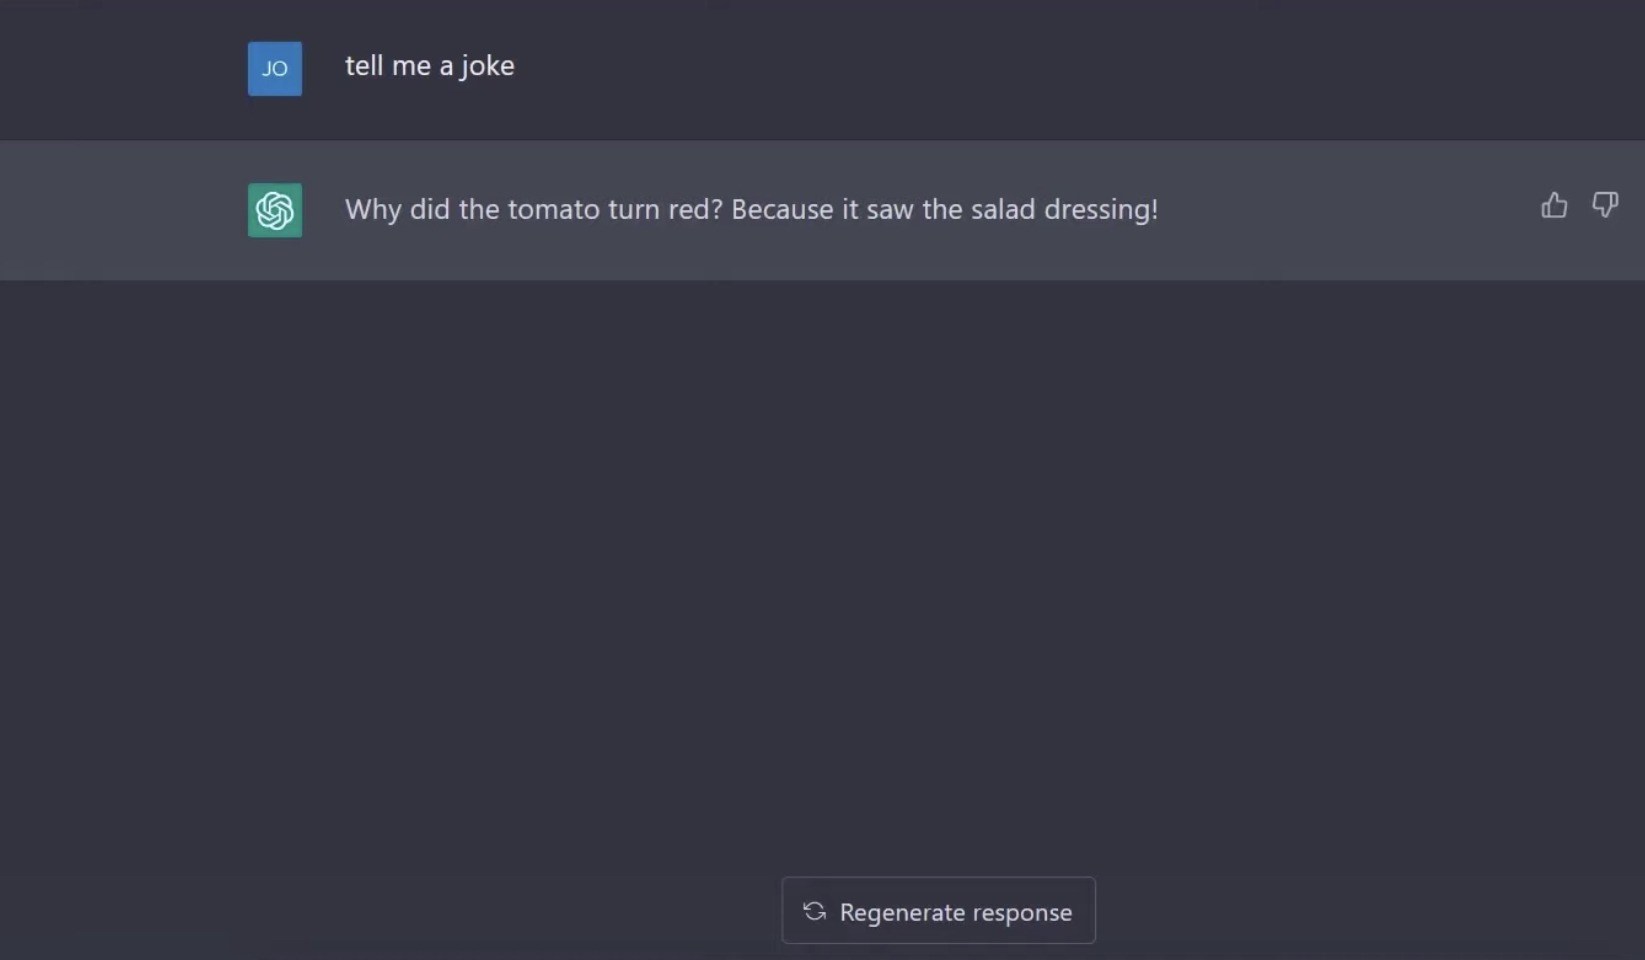This screenshot has width=1645, height=960.
Task: Click the word 'Because' in the answer
Action: (782, 209)
